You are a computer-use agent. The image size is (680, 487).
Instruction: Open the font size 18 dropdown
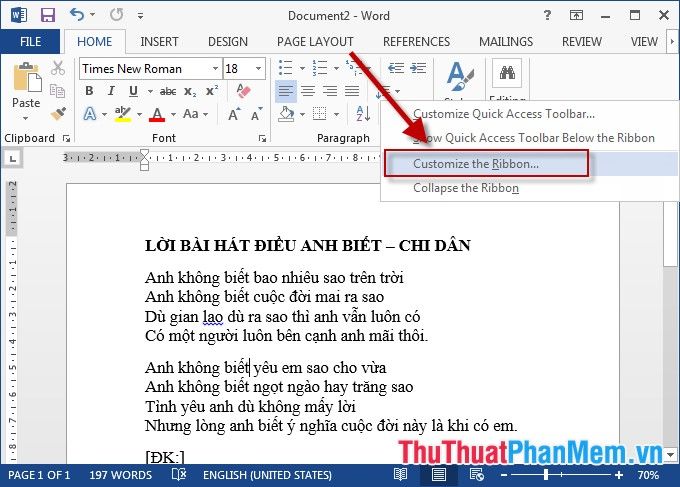[258, 69]
